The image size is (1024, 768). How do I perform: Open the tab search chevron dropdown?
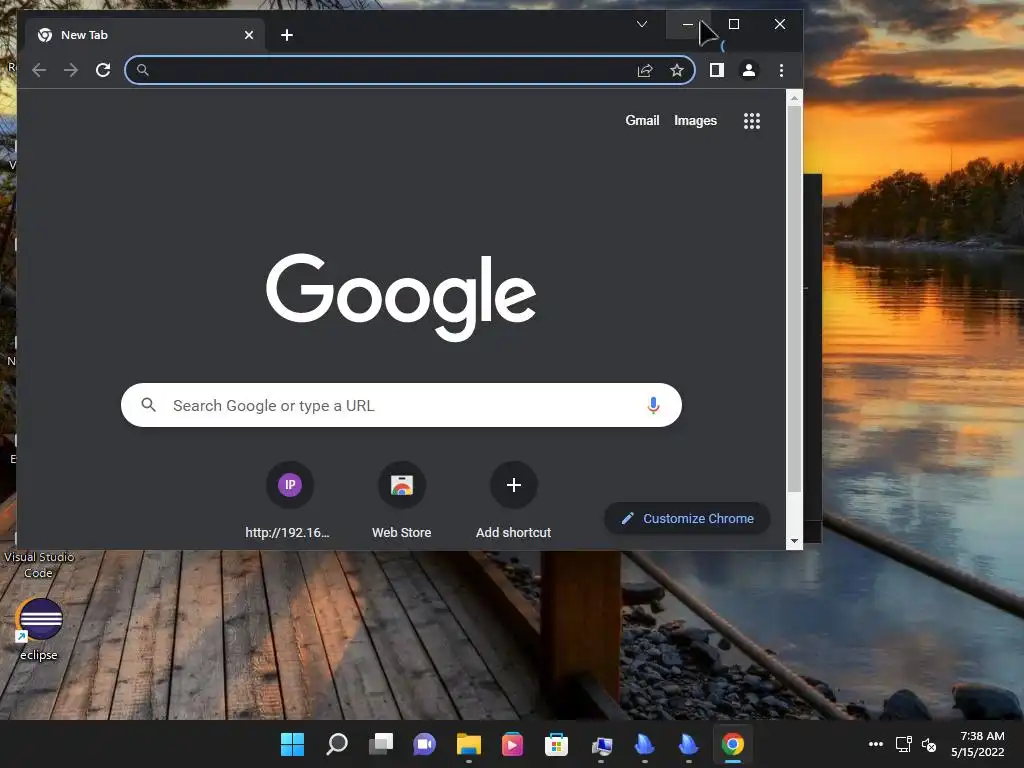pyautogui.click(x=642, y=24)
